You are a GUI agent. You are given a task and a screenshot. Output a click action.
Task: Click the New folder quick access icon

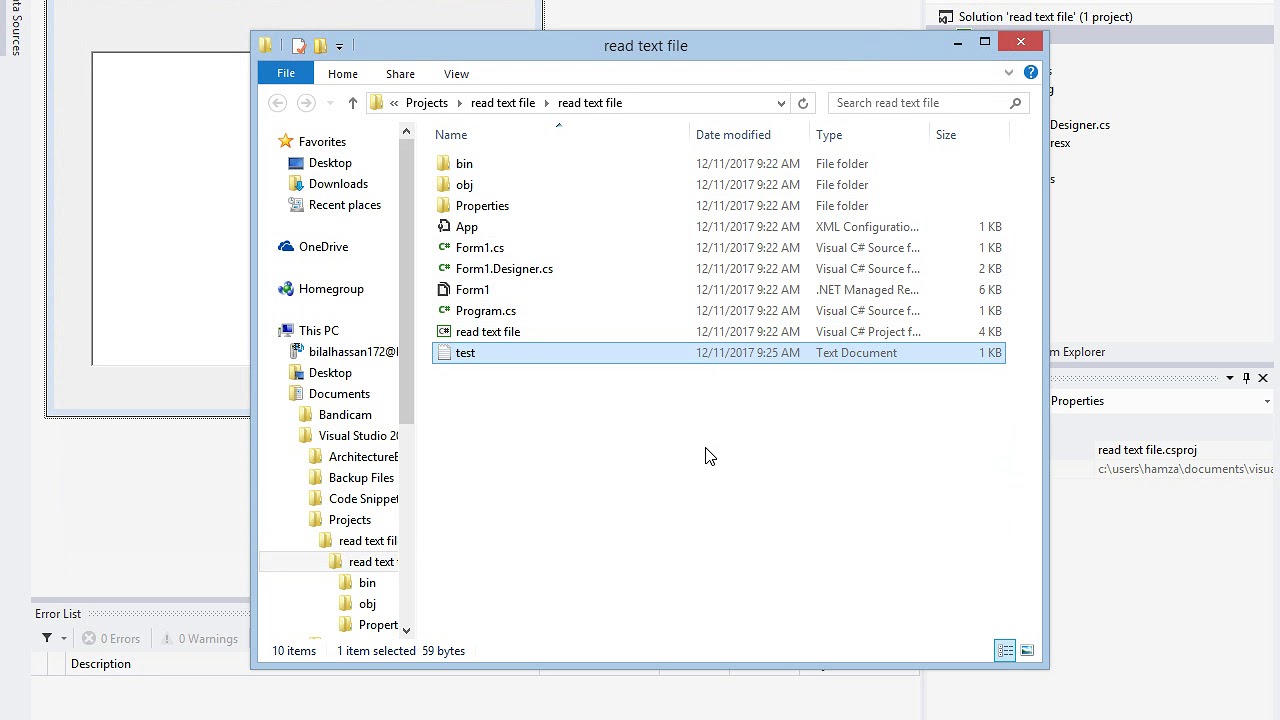tap(320, 46)
